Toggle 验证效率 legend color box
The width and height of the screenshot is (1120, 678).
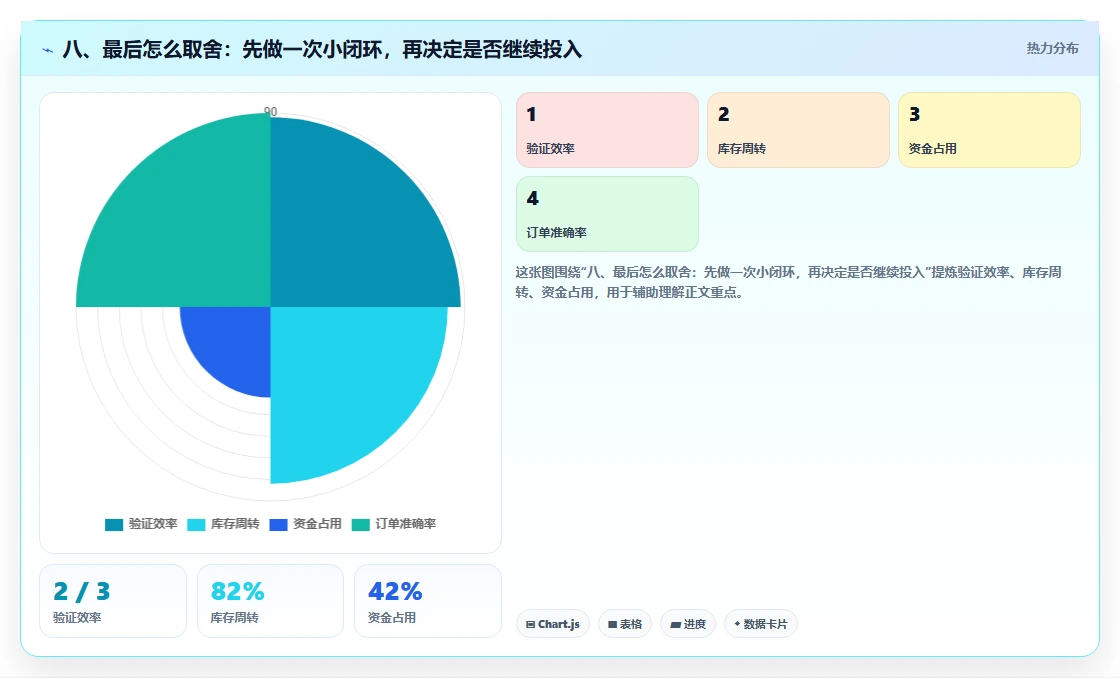point(114,524)
